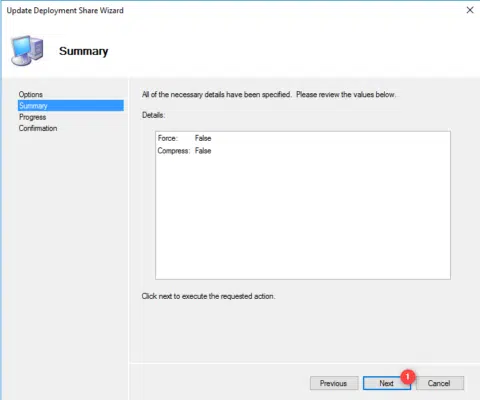This screenshot has height=400, width=480.
Task: Click the False value beside Force
Action: pos(203,138)
